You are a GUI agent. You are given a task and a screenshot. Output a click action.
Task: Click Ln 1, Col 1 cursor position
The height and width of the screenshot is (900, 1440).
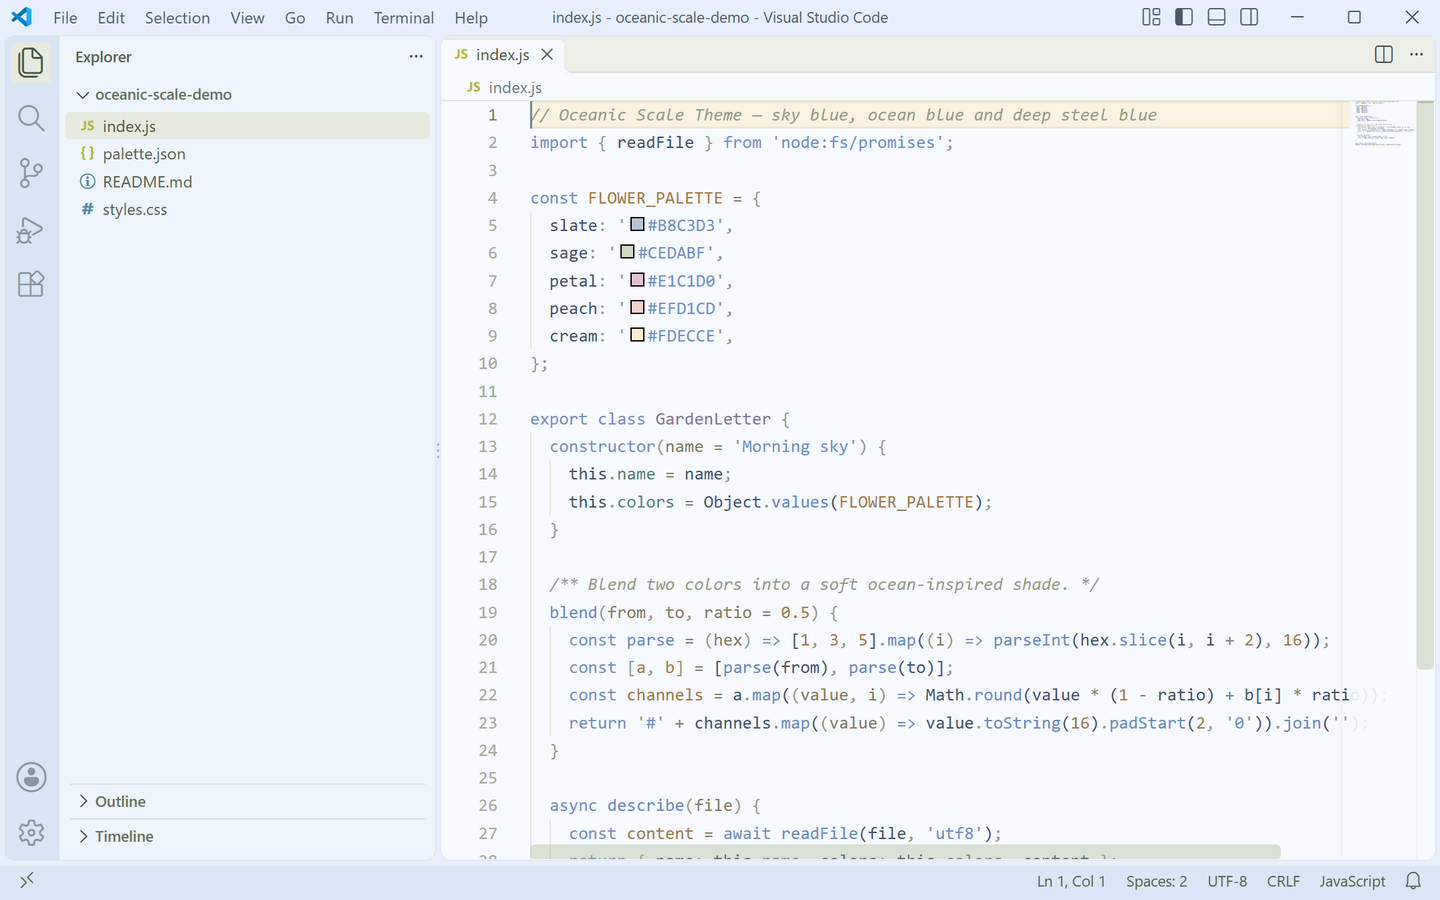[1071, 881]
